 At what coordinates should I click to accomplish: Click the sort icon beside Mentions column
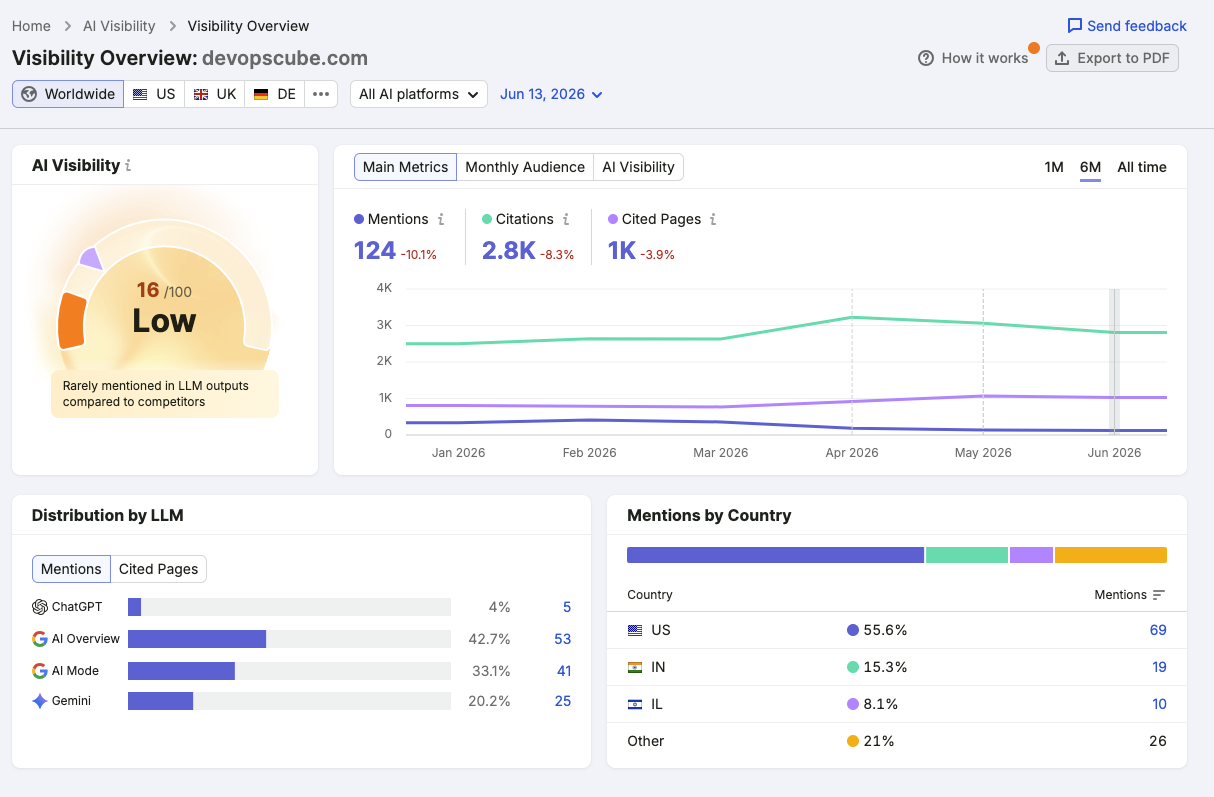[1159, 595]
